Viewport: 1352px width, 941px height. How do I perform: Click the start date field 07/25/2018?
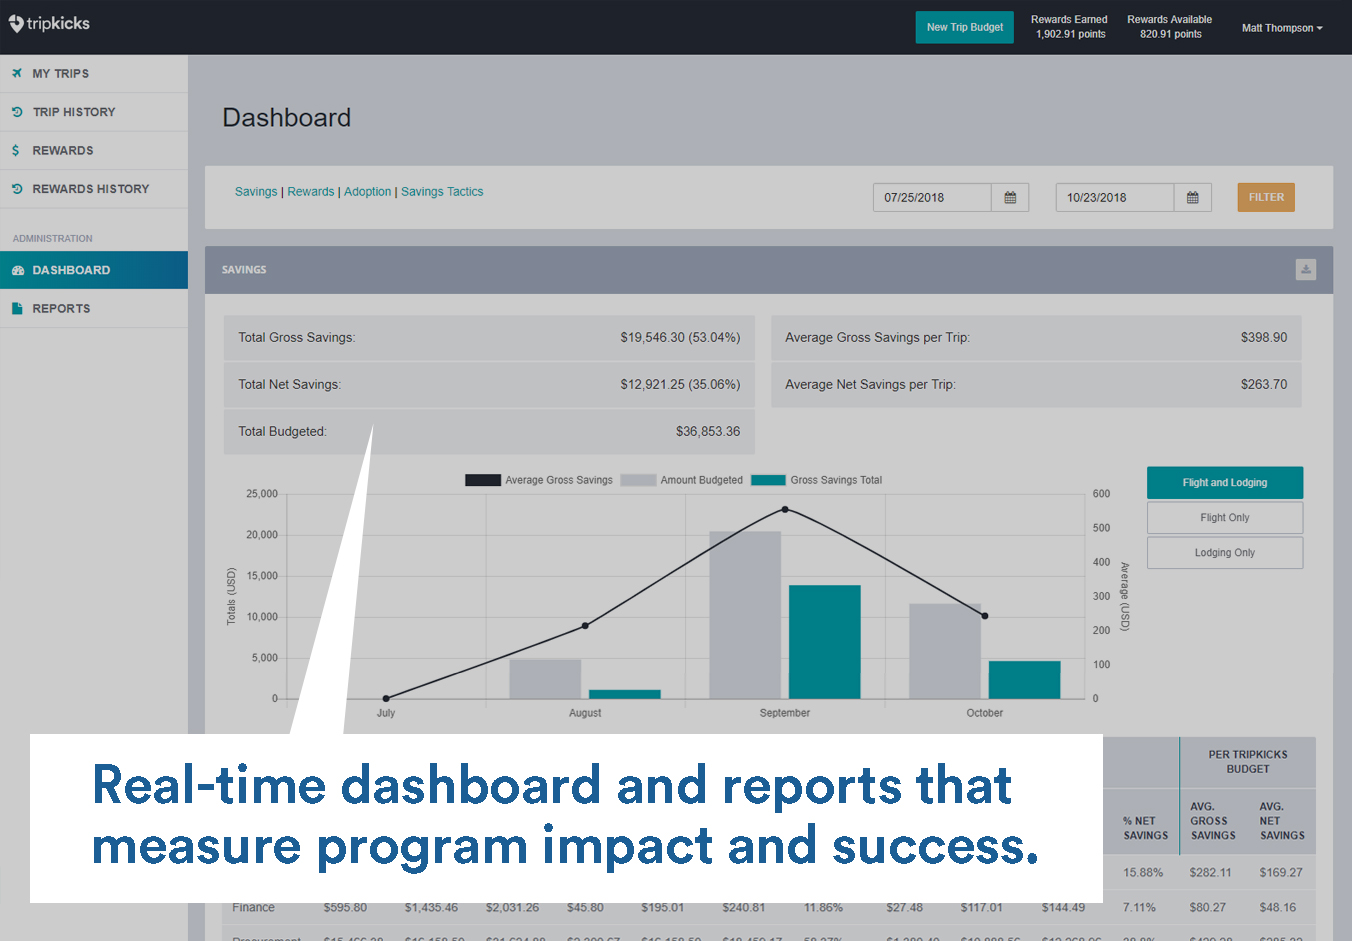pos(931,198)
